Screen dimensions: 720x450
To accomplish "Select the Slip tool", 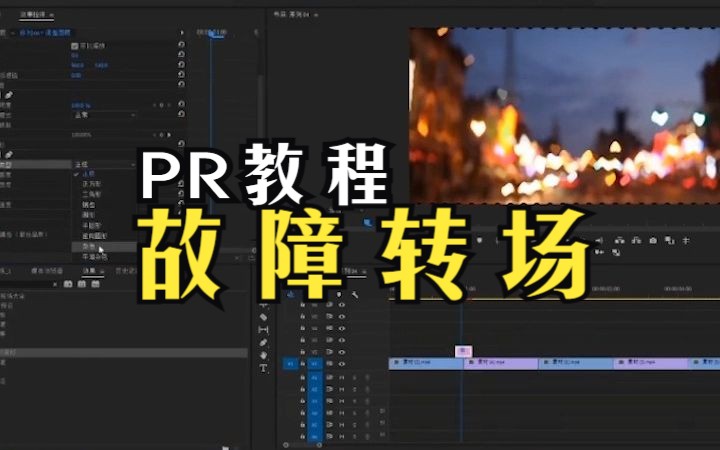I will (x=264, y=329).
